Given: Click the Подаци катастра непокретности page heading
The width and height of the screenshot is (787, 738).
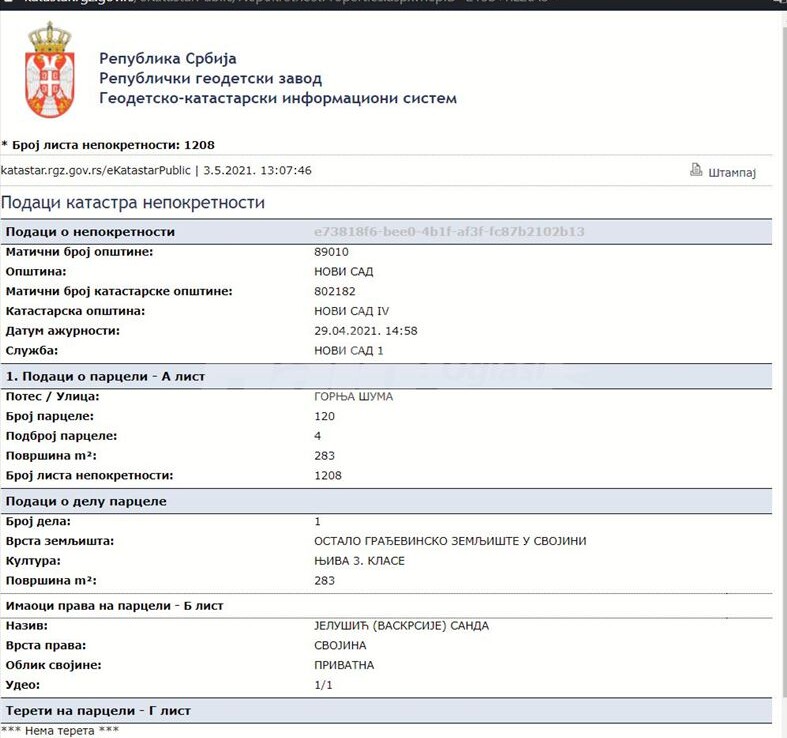Looking at the screenshot, I should (x=132, y=203).
